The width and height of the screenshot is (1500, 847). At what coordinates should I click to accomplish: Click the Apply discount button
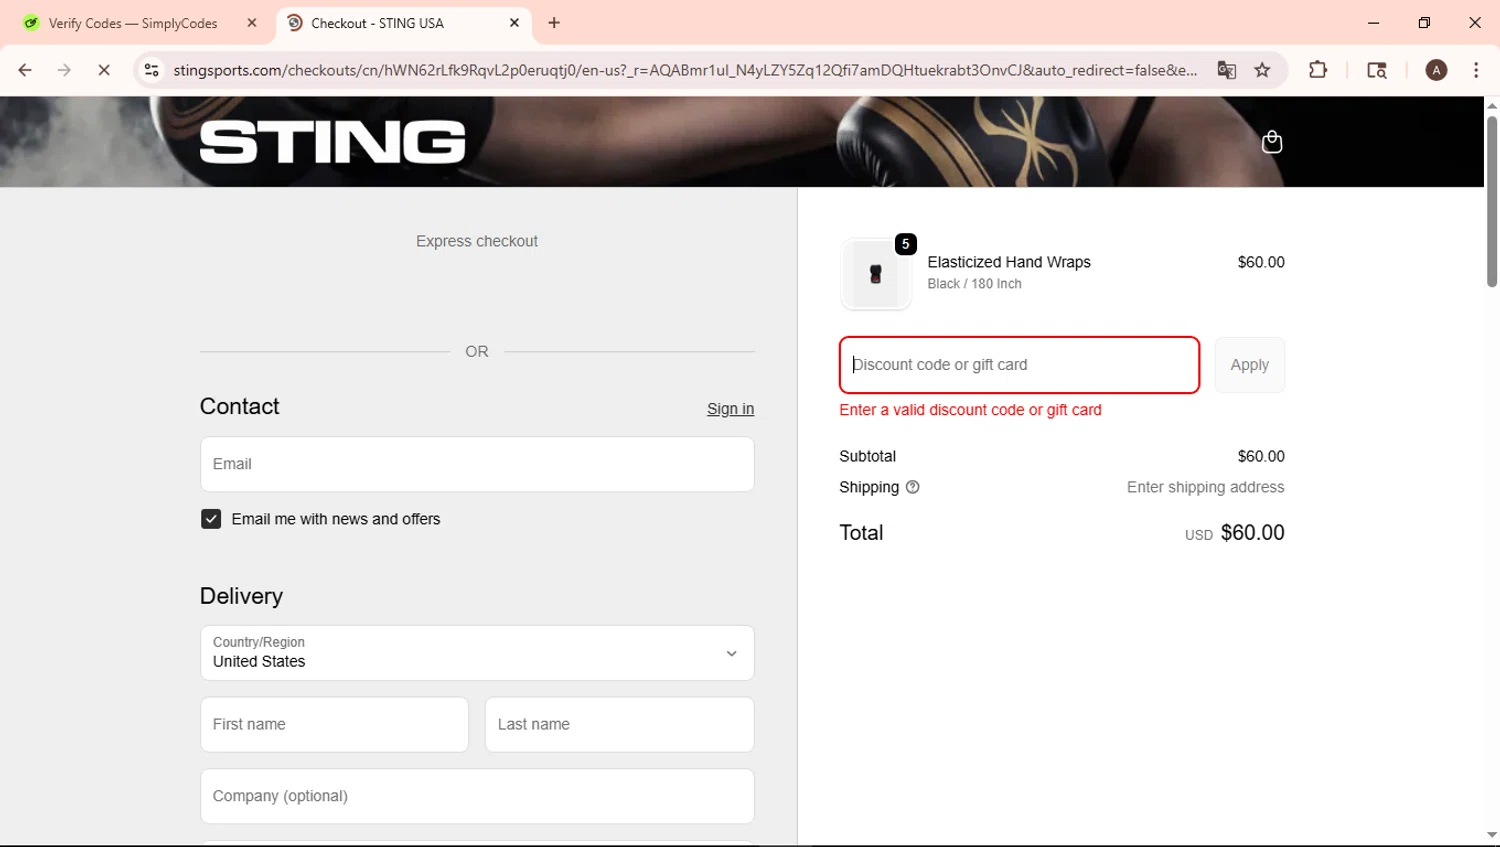(1249, 365)
